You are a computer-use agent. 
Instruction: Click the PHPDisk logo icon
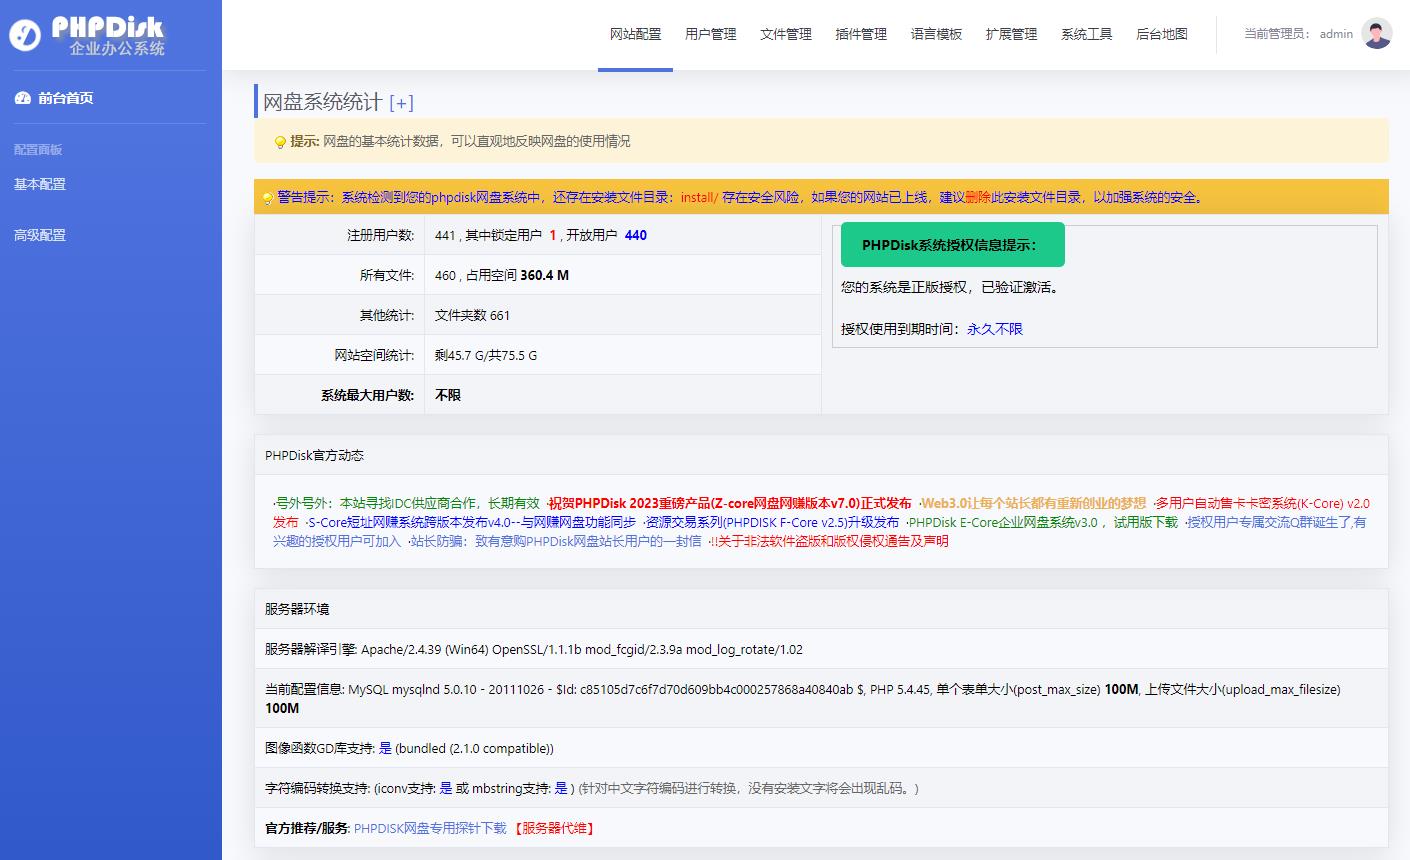coord(25,35)
